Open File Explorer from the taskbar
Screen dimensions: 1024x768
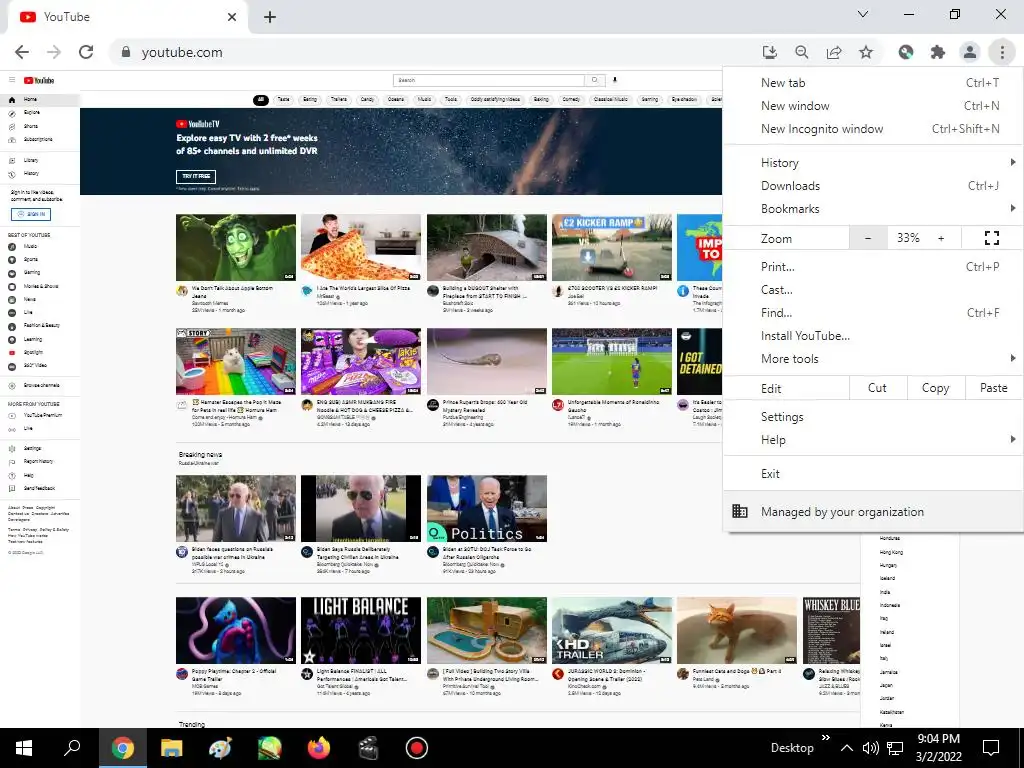(172, 748)
